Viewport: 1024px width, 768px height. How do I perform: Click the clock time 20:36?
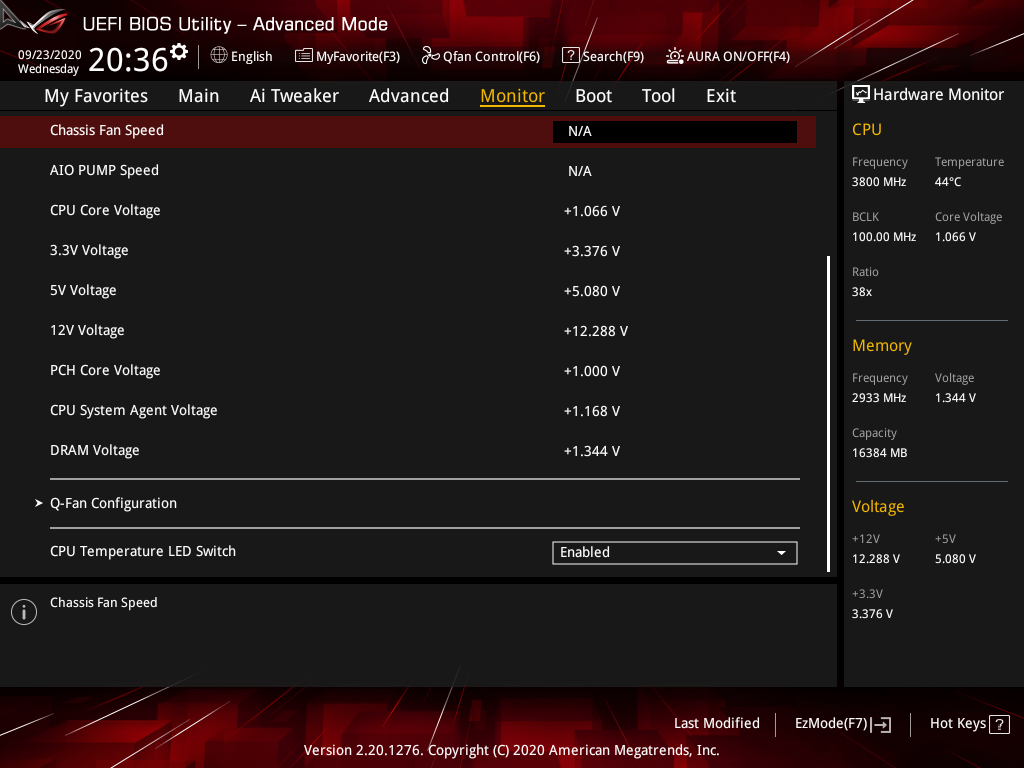point(128,60)
